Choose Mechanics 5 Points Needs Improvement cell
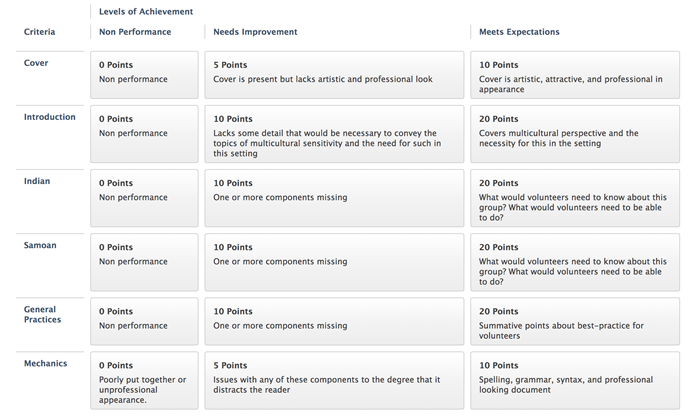The width and height of the screenshot is (700, 420). pos(334,381)
